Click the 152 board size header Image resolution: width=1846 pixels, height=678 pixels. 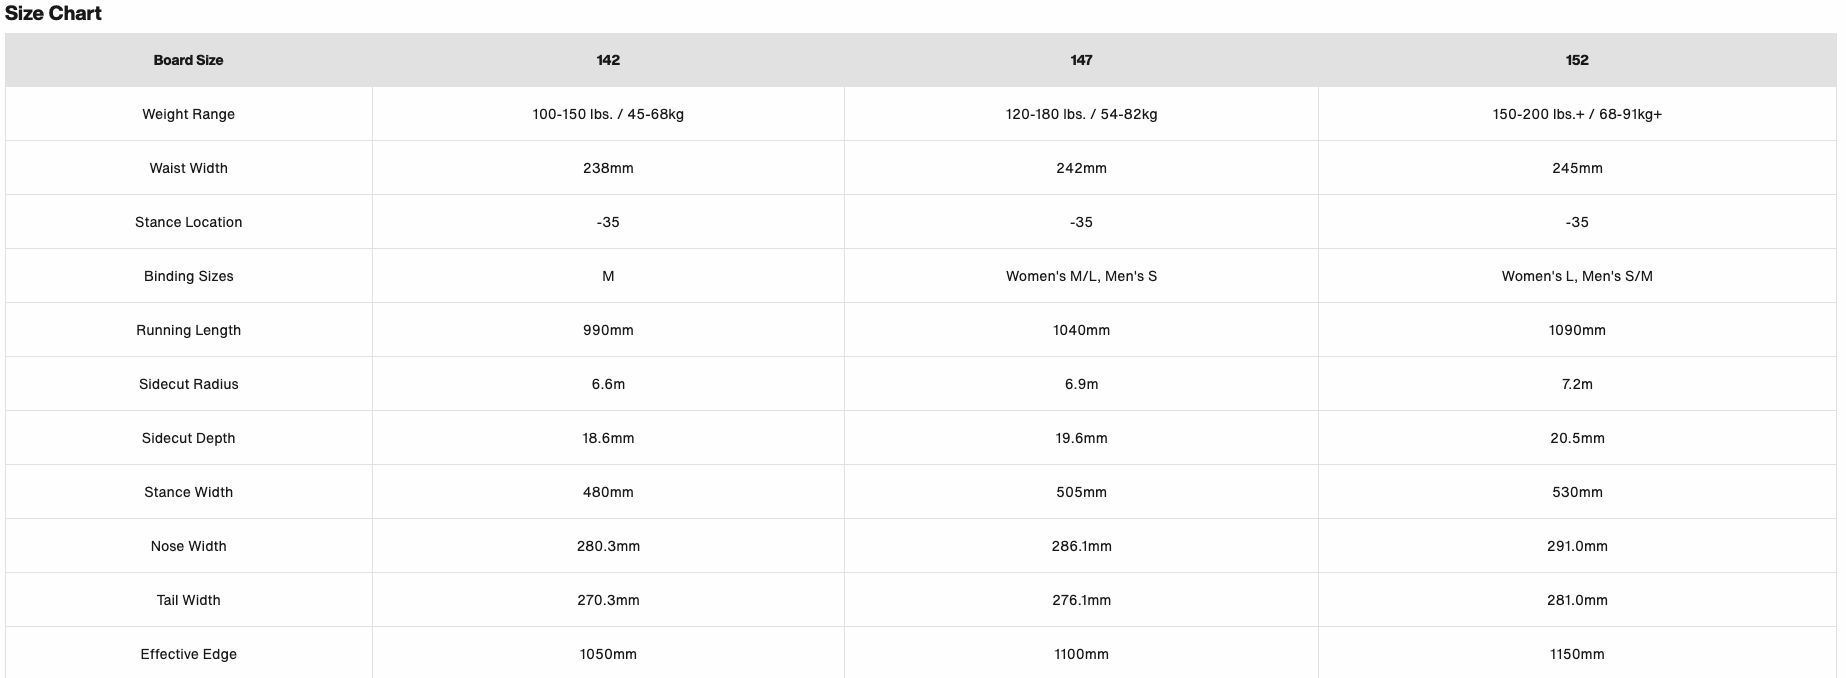[x=1577, y=60]
